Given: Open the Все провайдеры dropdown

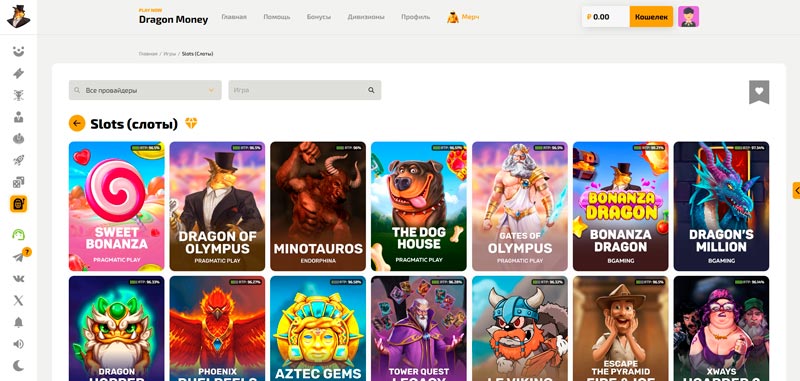Looking at the screenshot, I should tap(145, 90).
